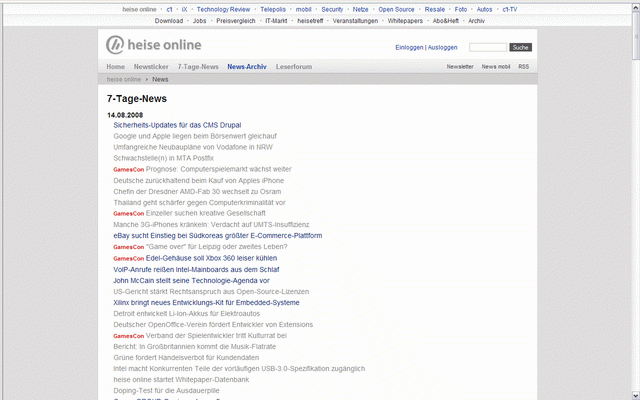Open the Einloggen link
Screen dimensions: 640x400
[x=409, y=47]
